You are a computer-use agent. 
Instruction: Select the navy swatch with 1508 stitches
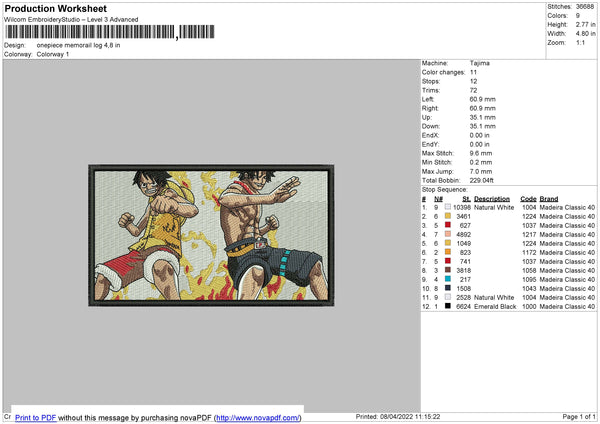click(x=448, y=288)
